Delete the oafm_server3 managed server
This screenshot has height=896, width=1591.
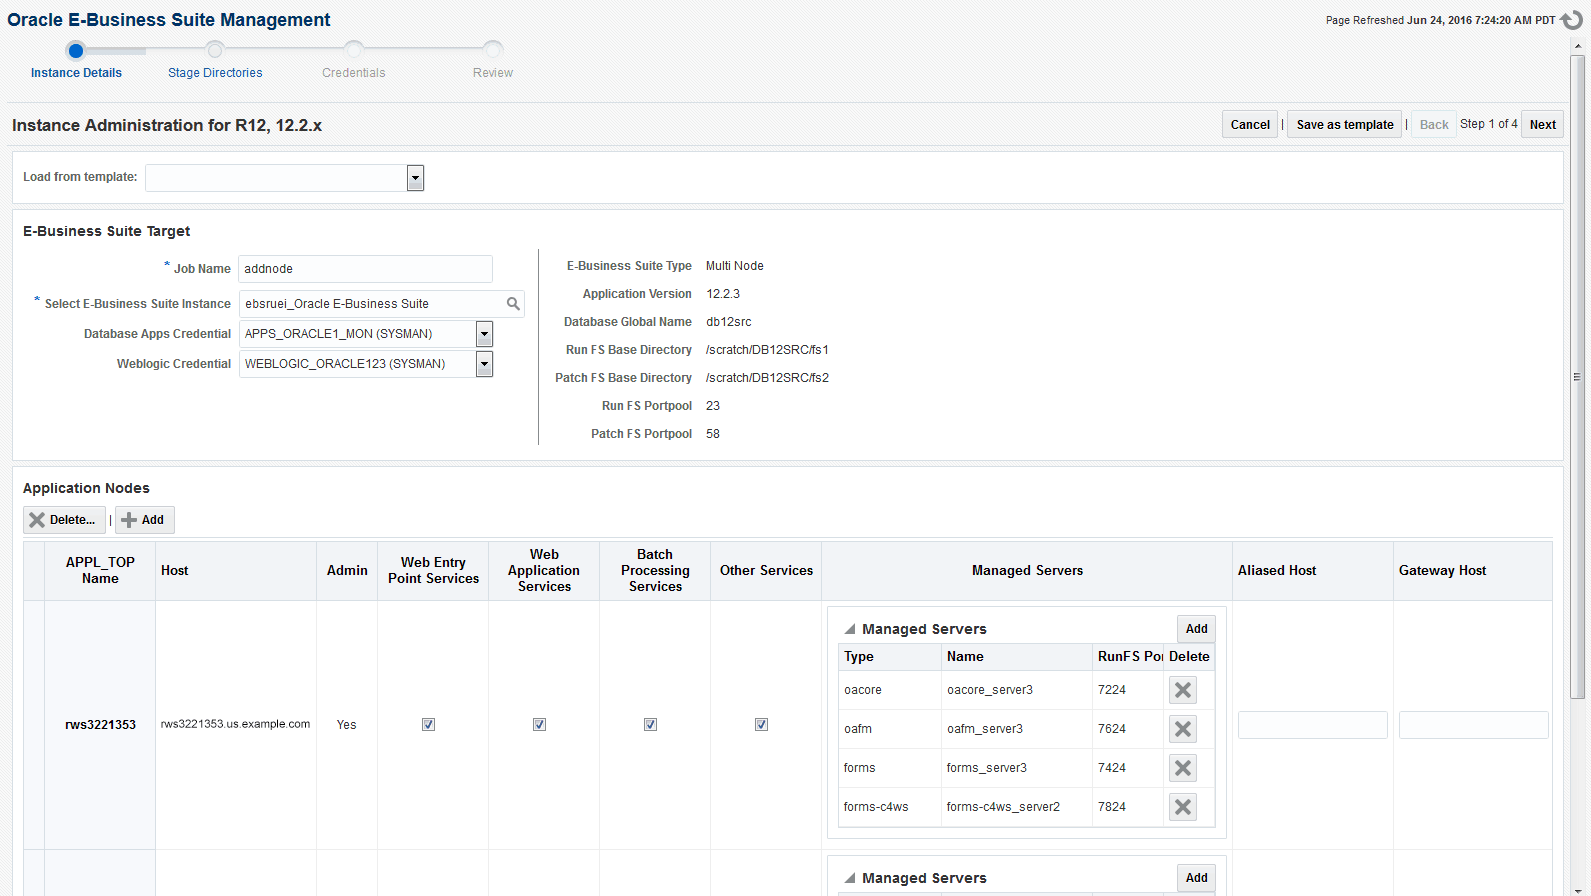coord(1183,729)
